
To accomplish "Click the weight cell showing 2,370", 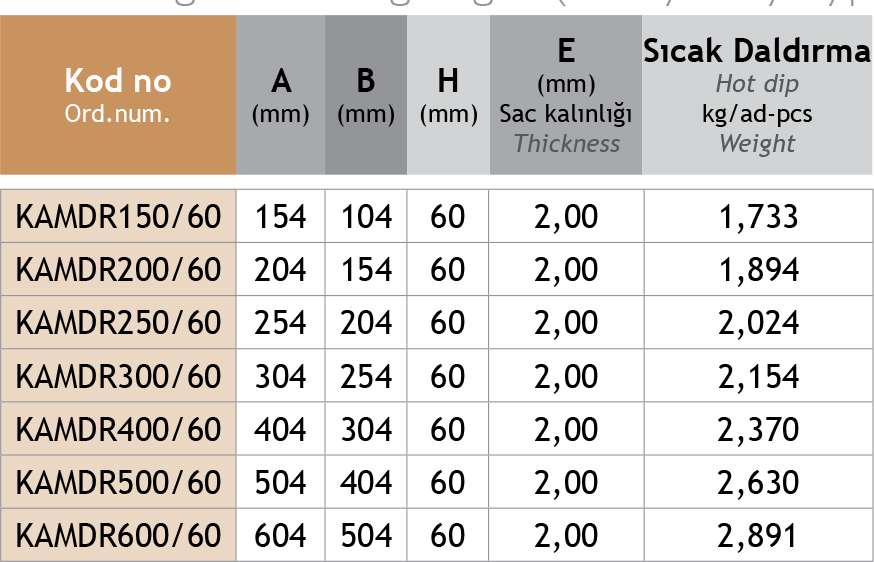I will (759, 429).
